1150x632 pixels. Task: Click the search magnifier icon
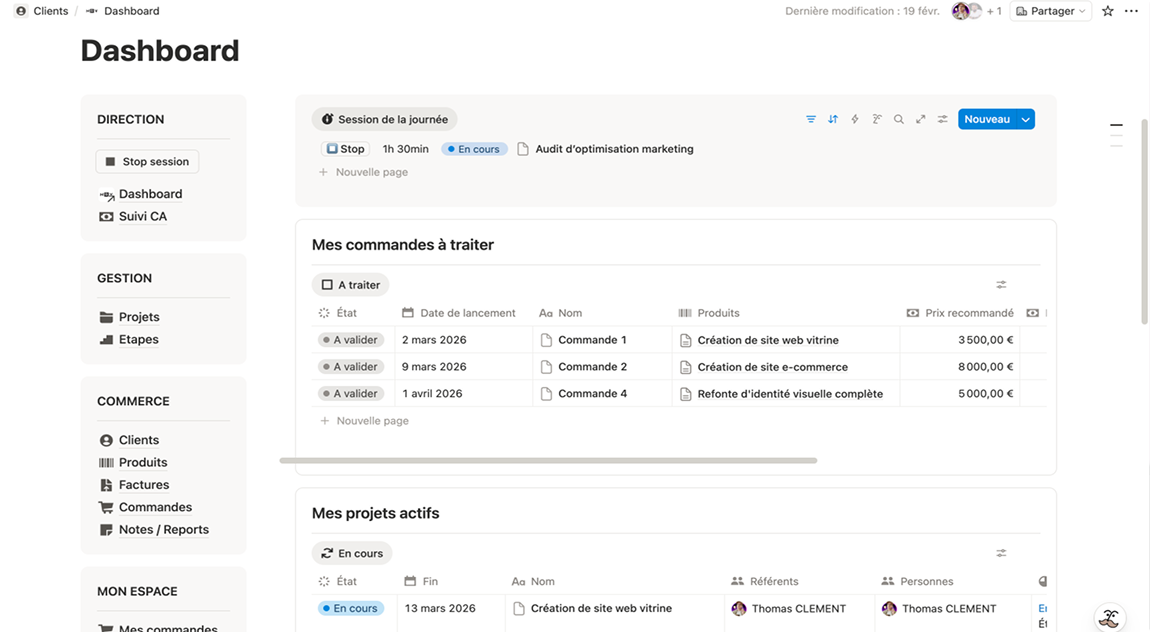click(x=898, y=119)
